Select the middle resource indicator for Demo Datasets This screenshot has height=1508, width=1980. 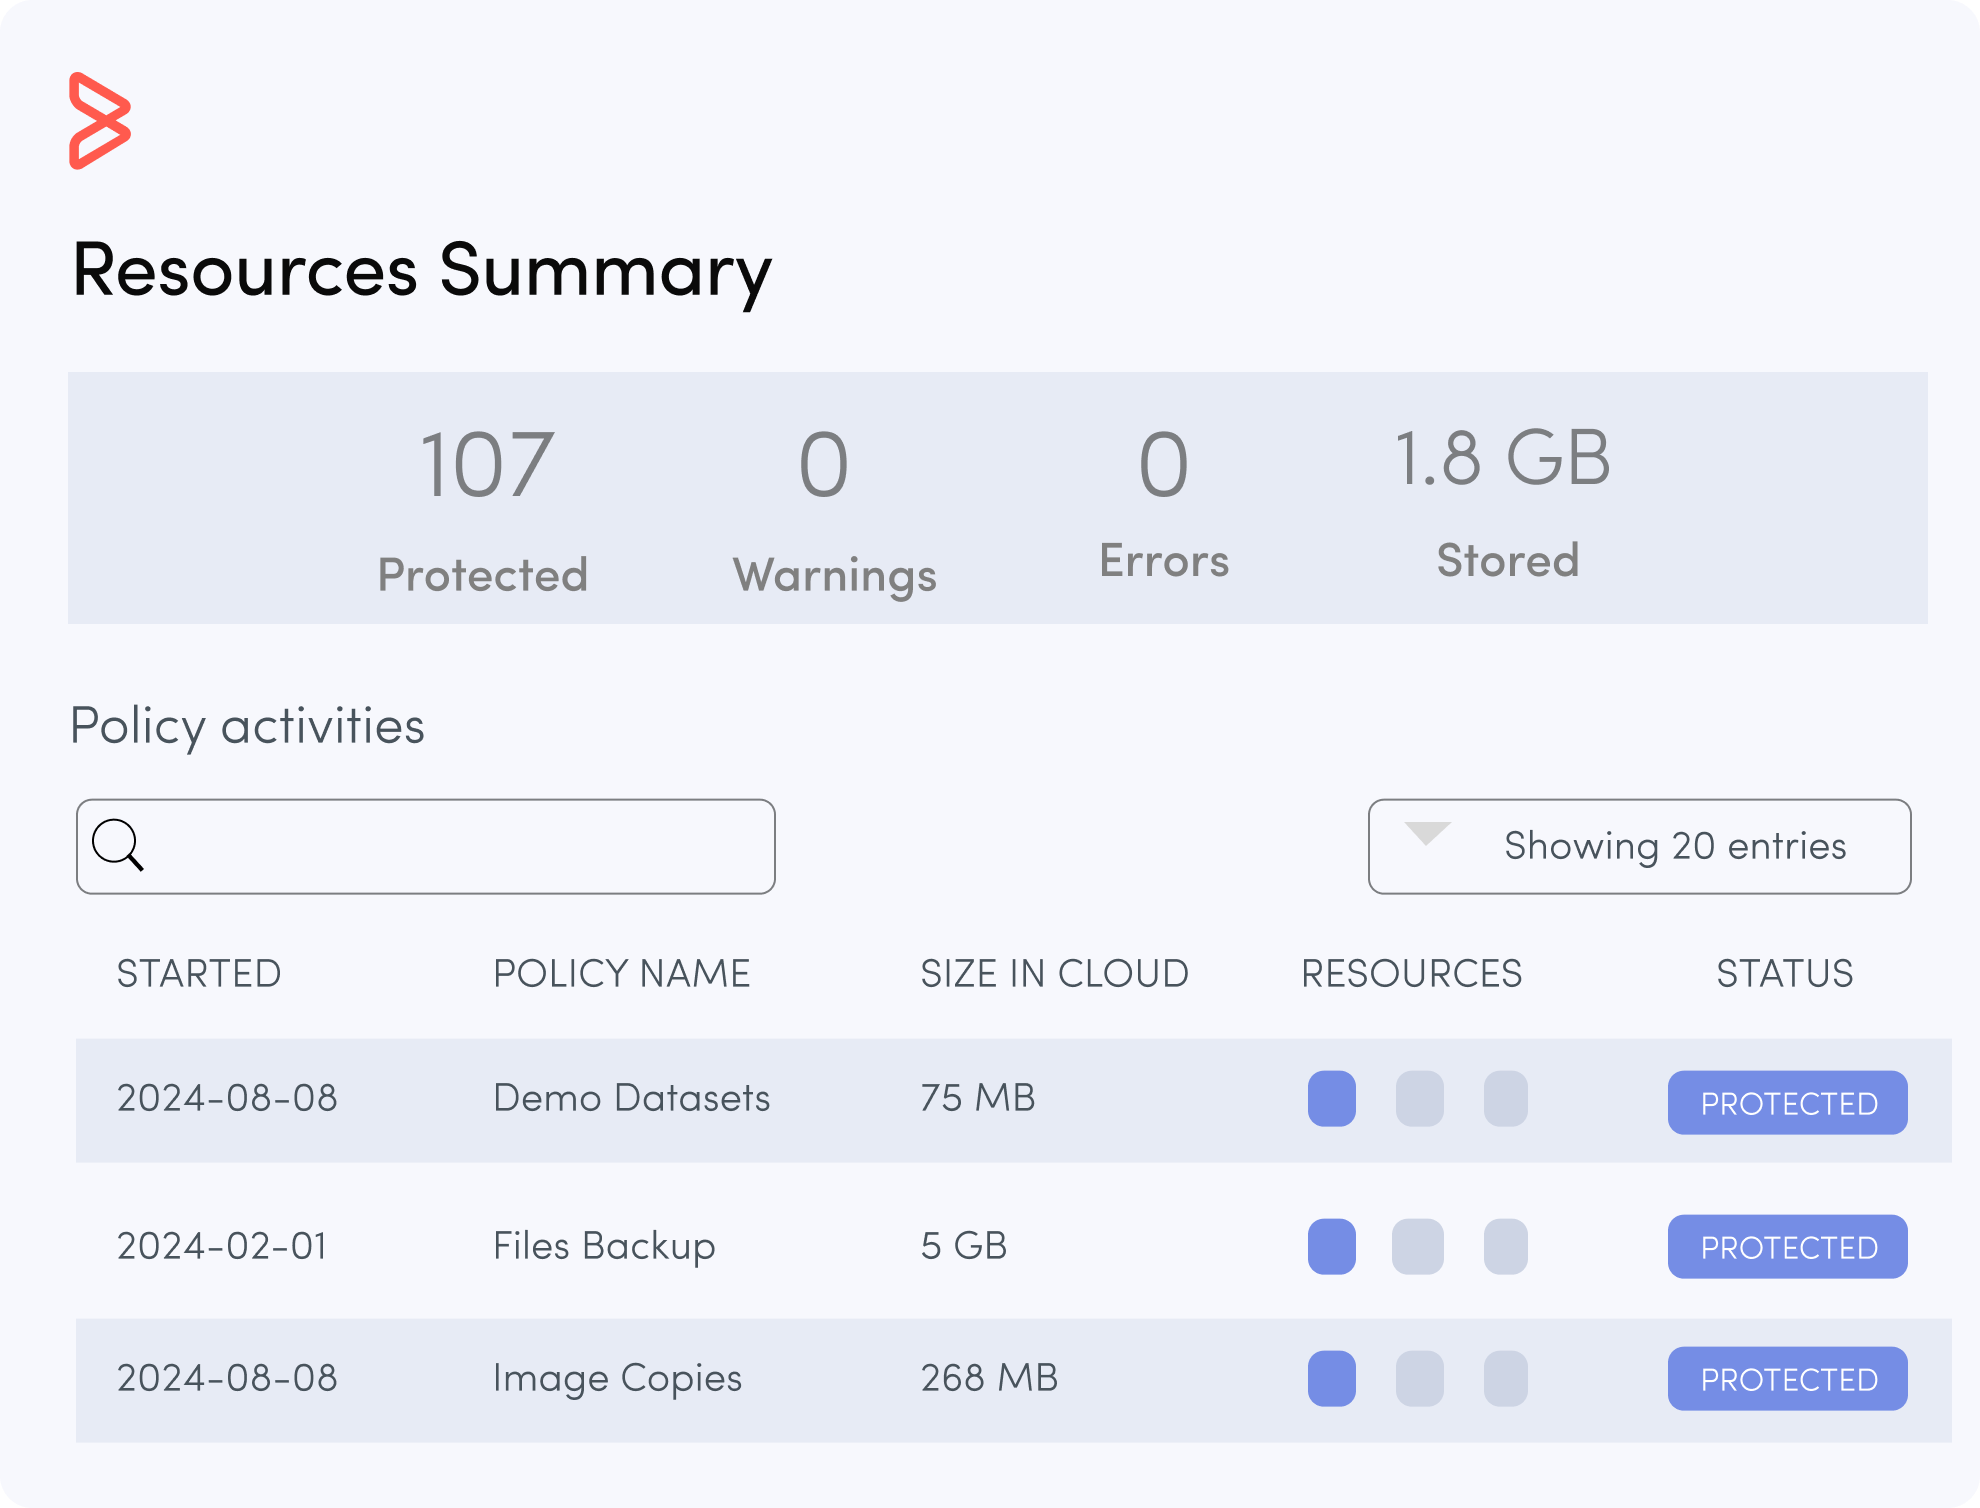click(1419, 1098)
